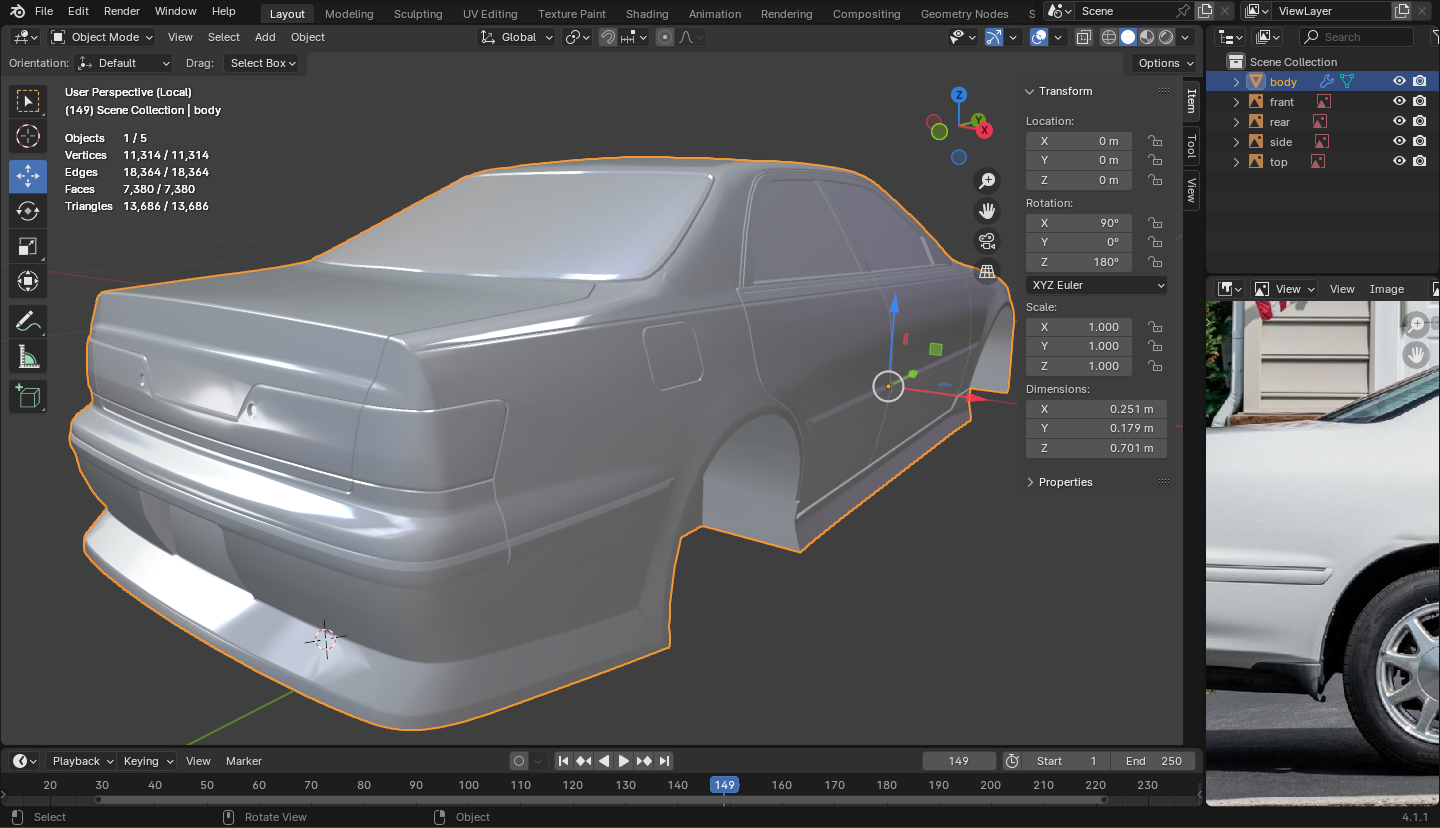Toggle camera view with the camera icon
Image resolution: width=1440 pixels, height=828 pixels.
[987, 241]
